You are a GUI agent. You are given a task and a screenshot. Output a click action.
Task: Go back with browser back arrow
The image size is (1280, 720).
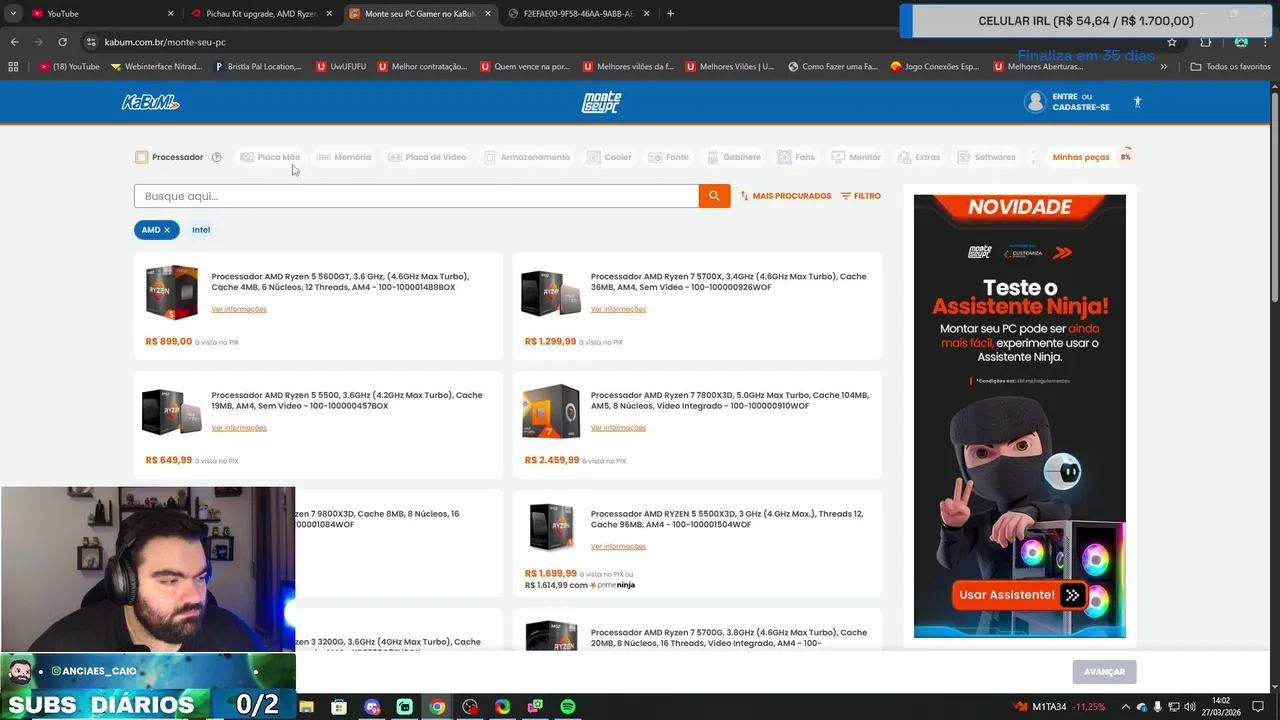(14, 42)
